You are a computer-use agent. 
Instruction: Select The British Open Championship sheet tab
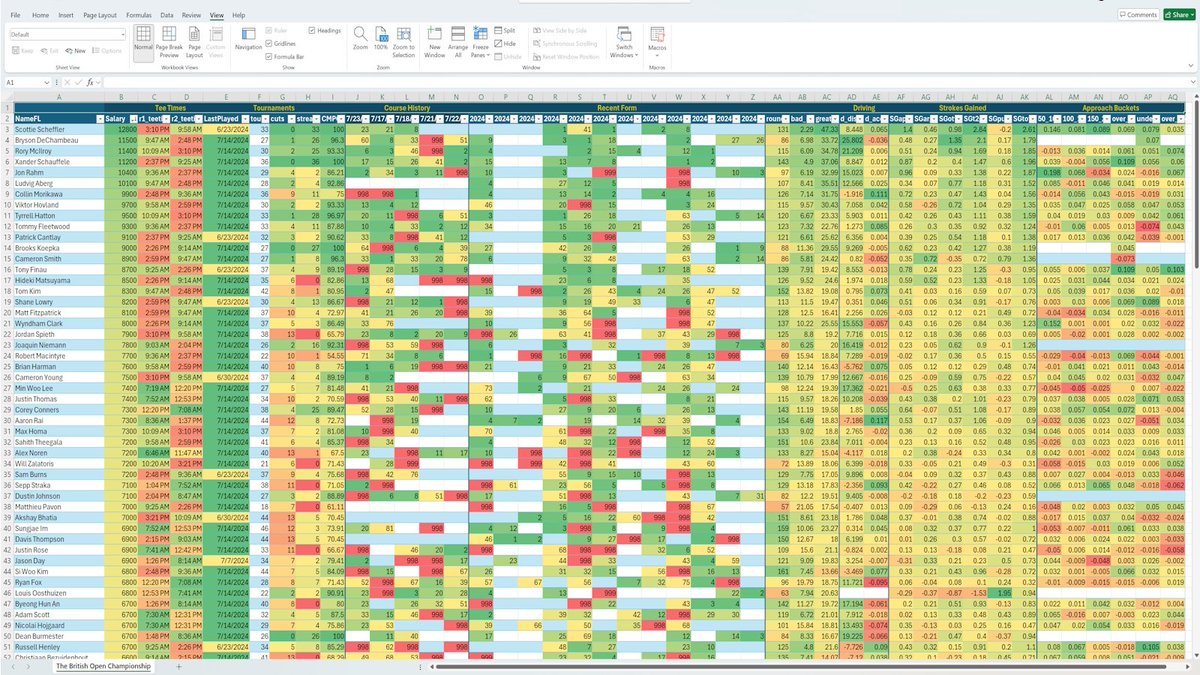click(x=103, y=665)
